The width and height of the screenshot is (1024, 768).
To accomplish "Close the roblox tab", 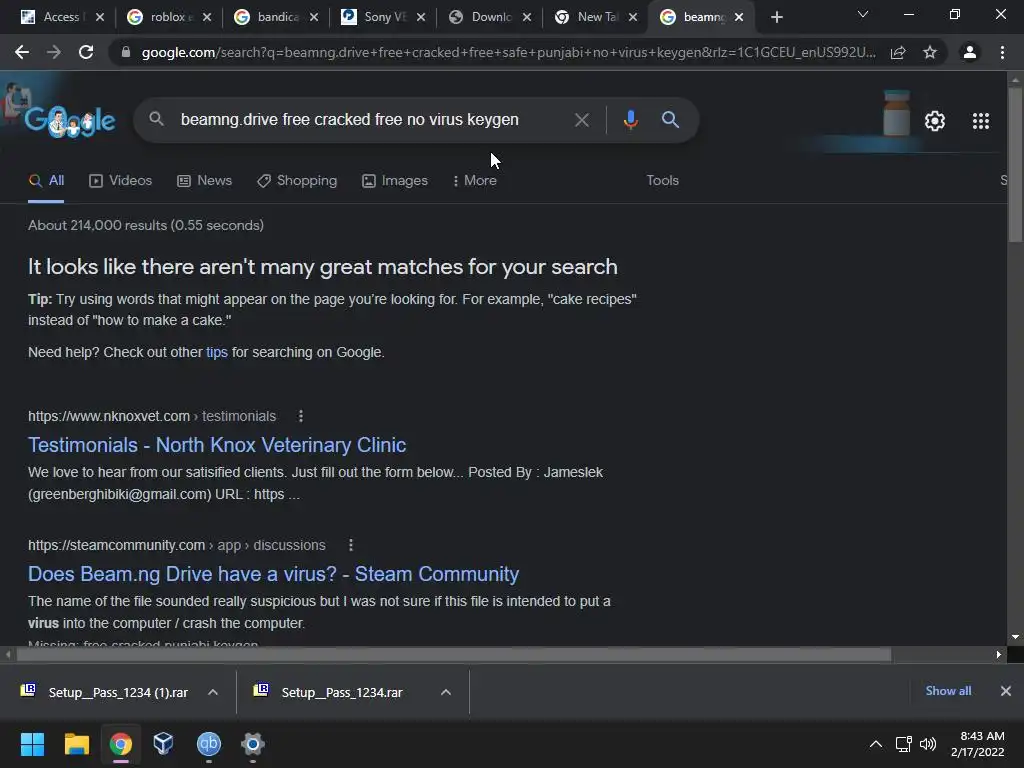I will click(x=207, y=18).
